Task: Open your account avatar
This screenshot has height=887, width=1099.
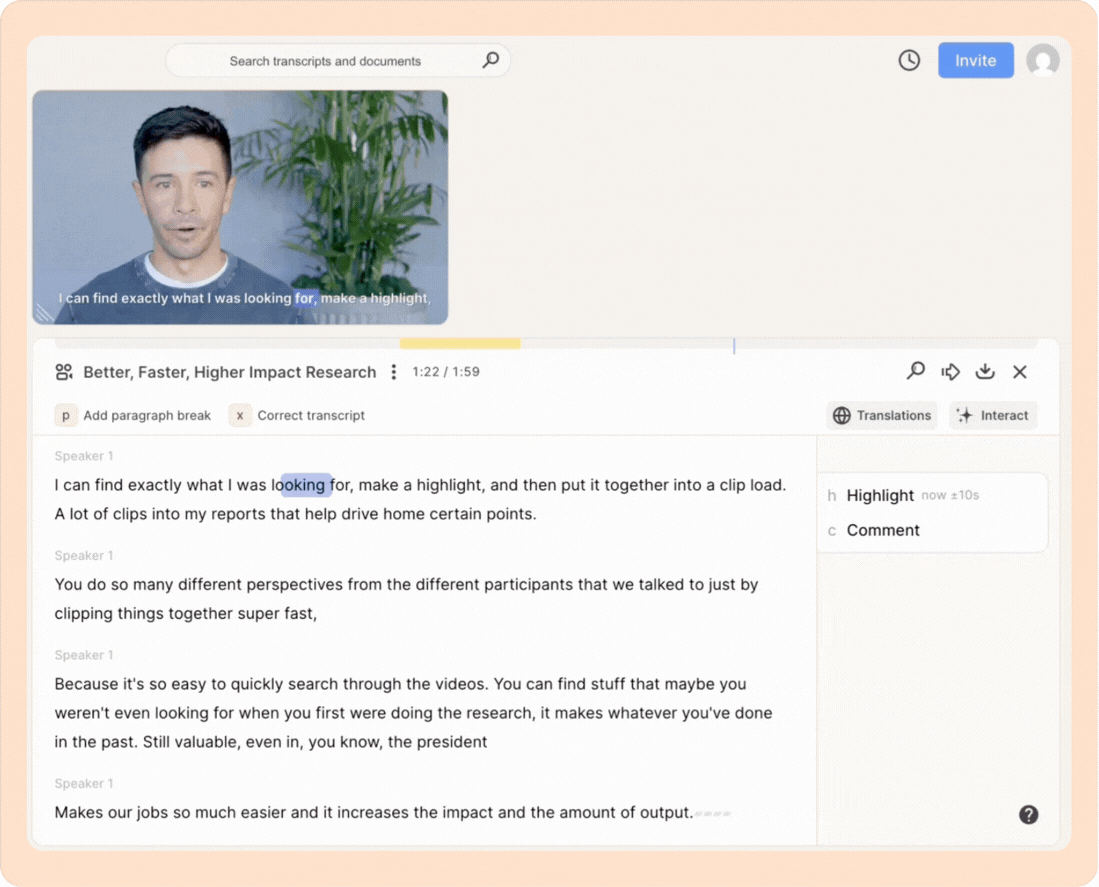Action: click(x=1043, y=60)
